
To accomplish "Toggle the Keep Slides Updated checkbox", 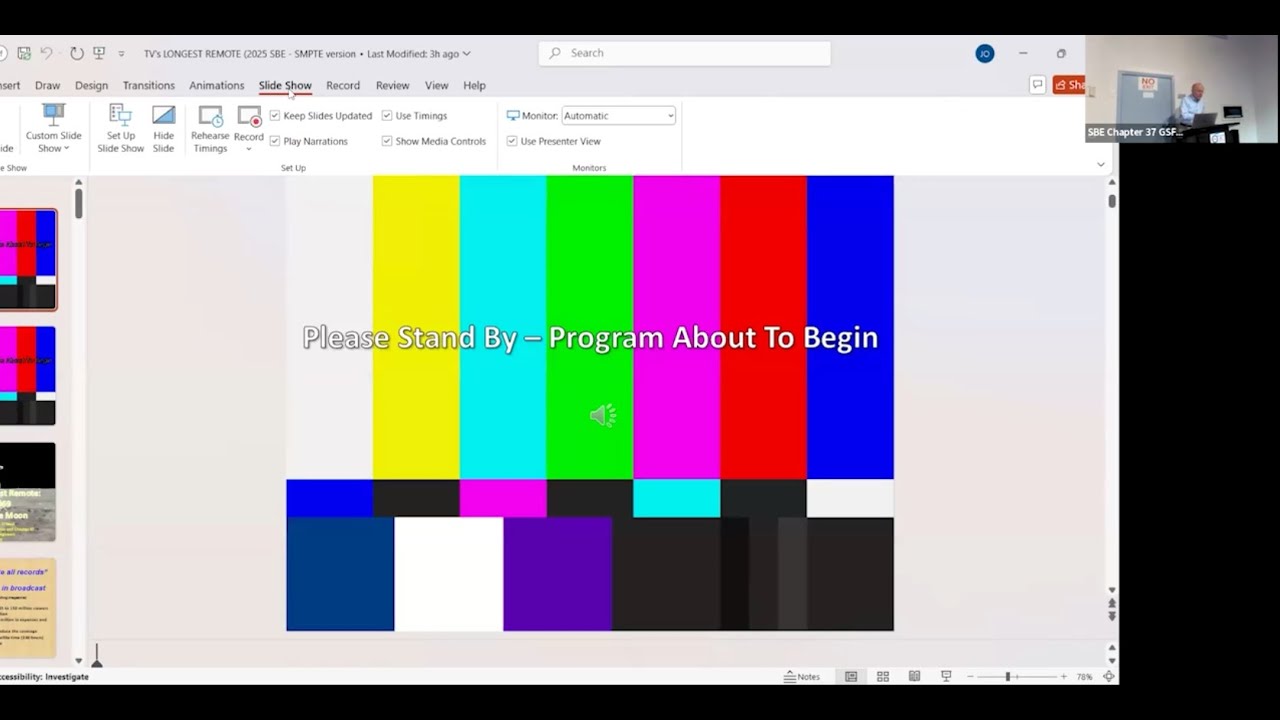I will tap(275, 116).
